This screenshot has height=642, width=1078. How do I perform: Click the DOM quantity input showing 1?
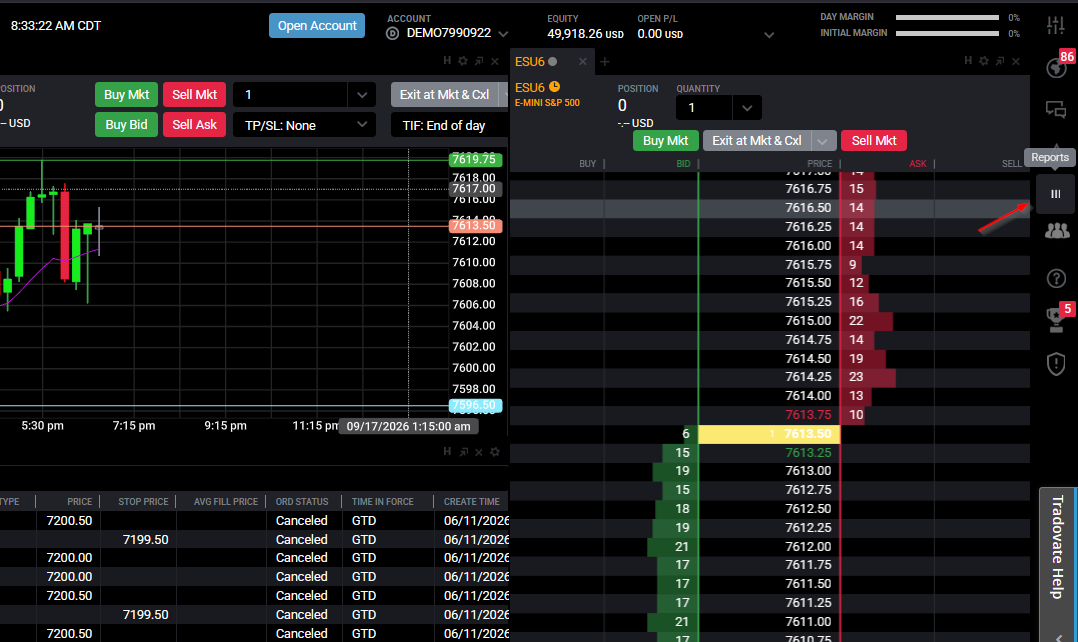pyautogui.click(x=704, y=108)
